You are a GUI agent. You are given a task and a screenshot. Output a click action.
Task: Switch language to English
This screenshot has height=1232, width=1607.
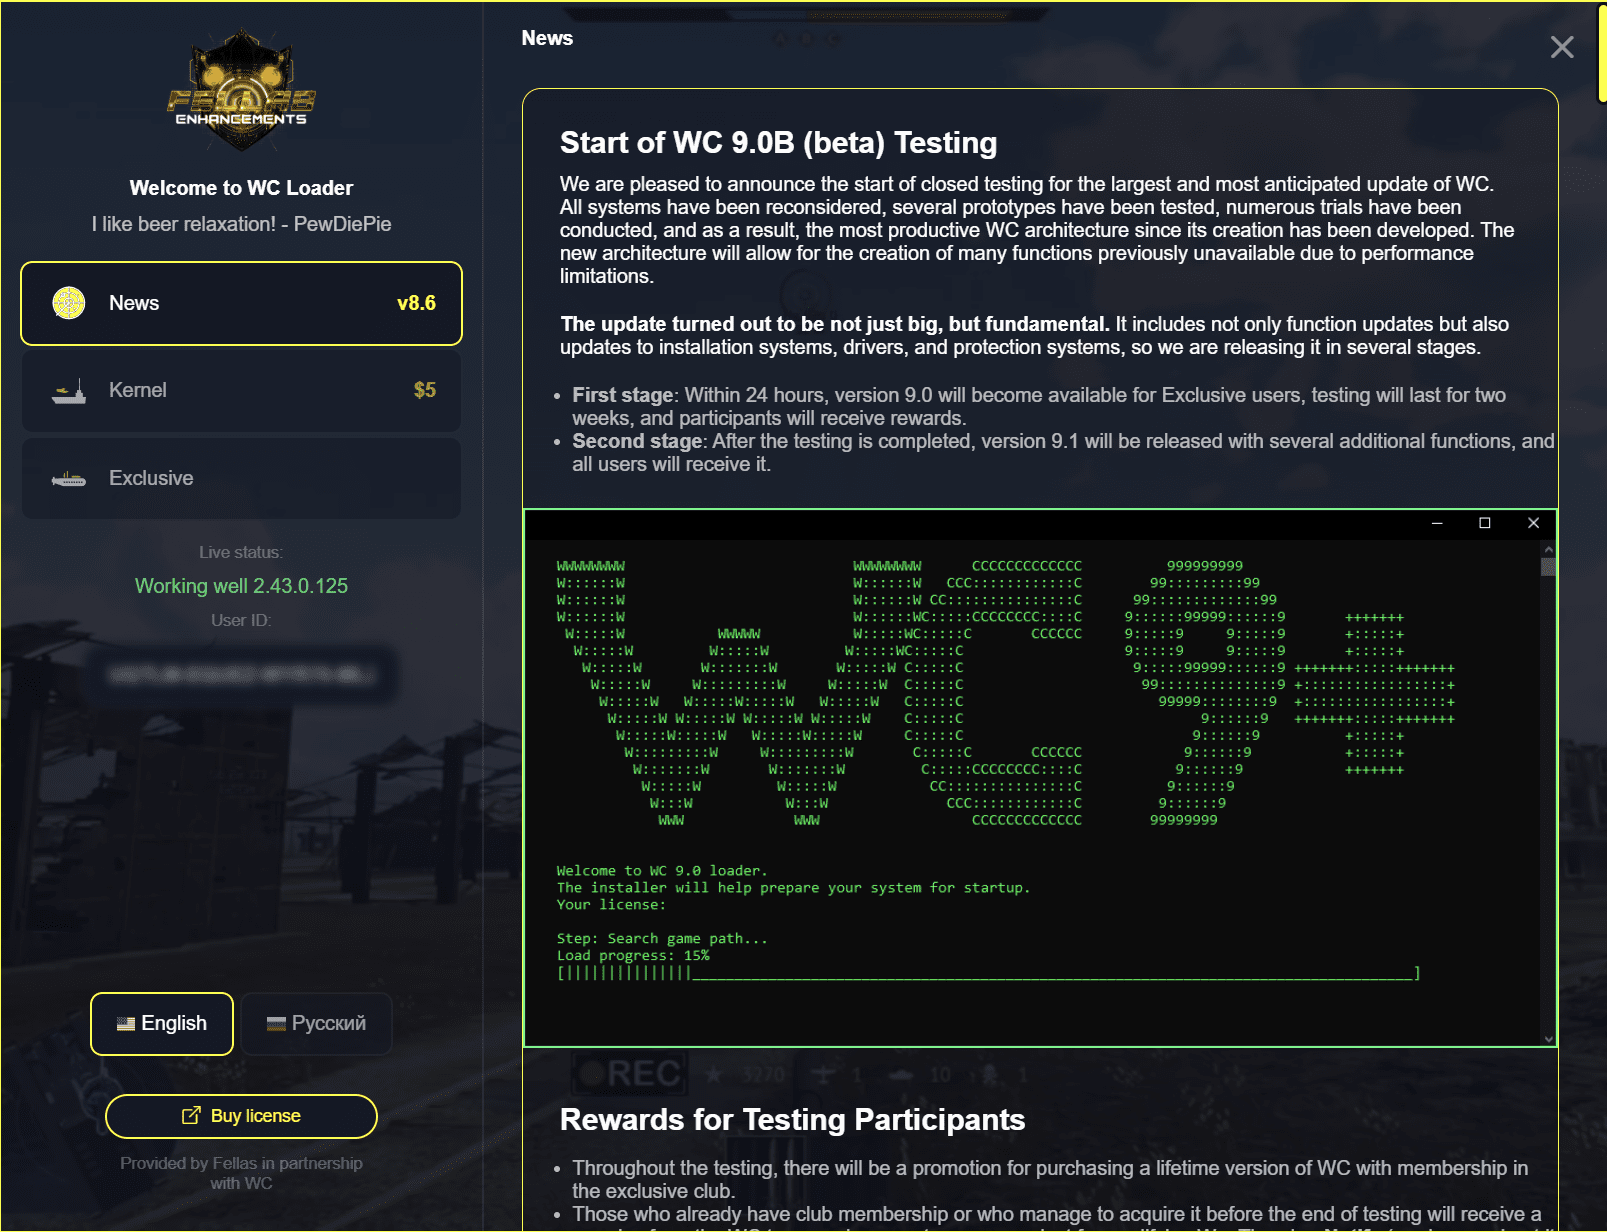coord(162,1023)
